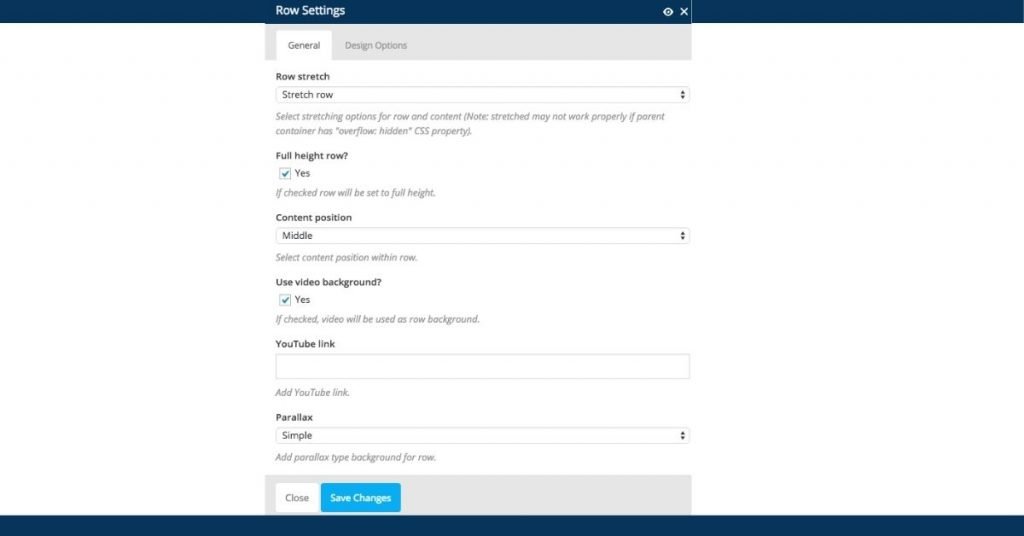Click the Yes label under Use video background
The width and height of the screenshot is (1024, 536).
coord(302,300)
